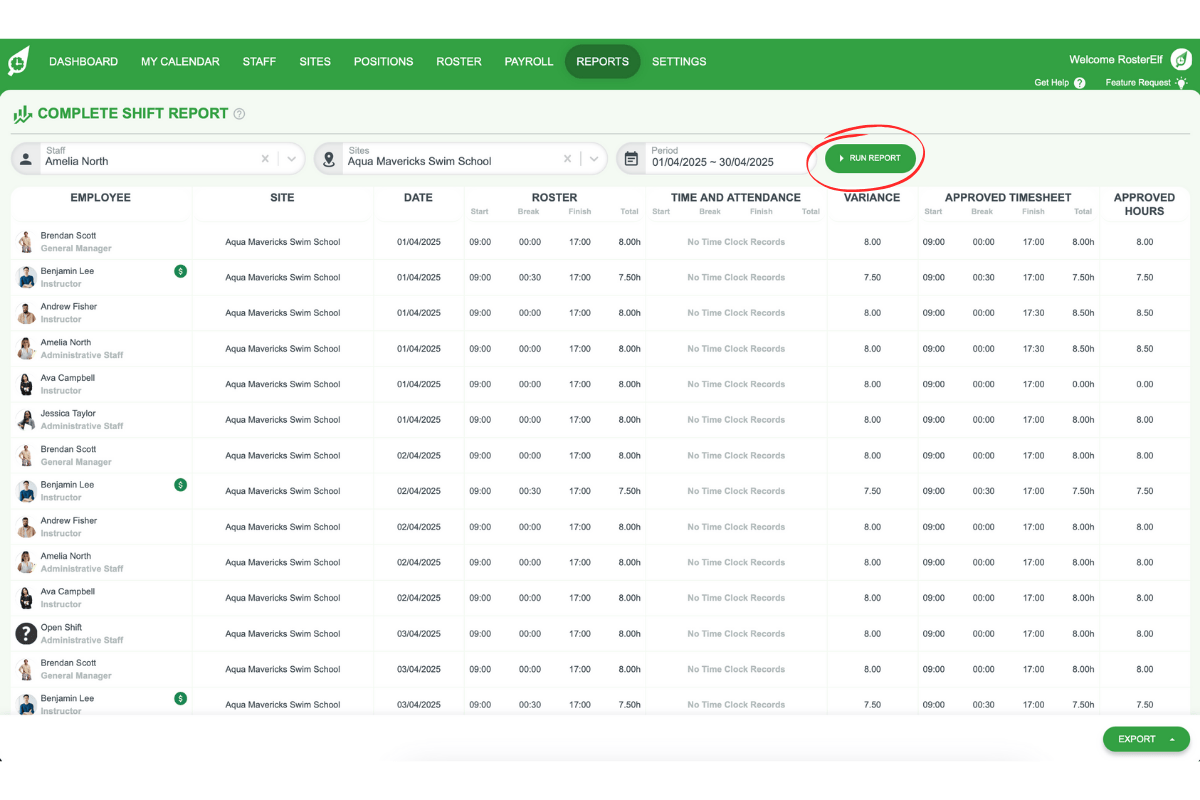Click the person icon in the Staff filter
This screenshot has width=1200, height=800.
coord(26,158)
